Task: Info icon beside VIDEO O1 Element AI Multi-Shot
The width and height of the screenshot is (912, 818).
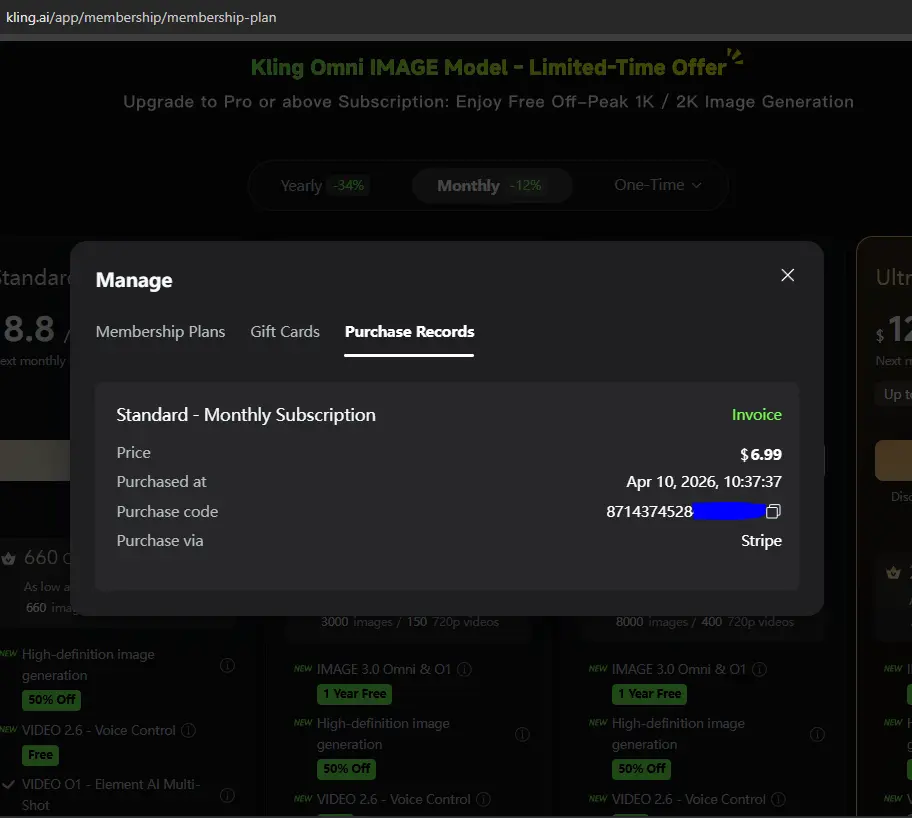Action: click(227, 795)
